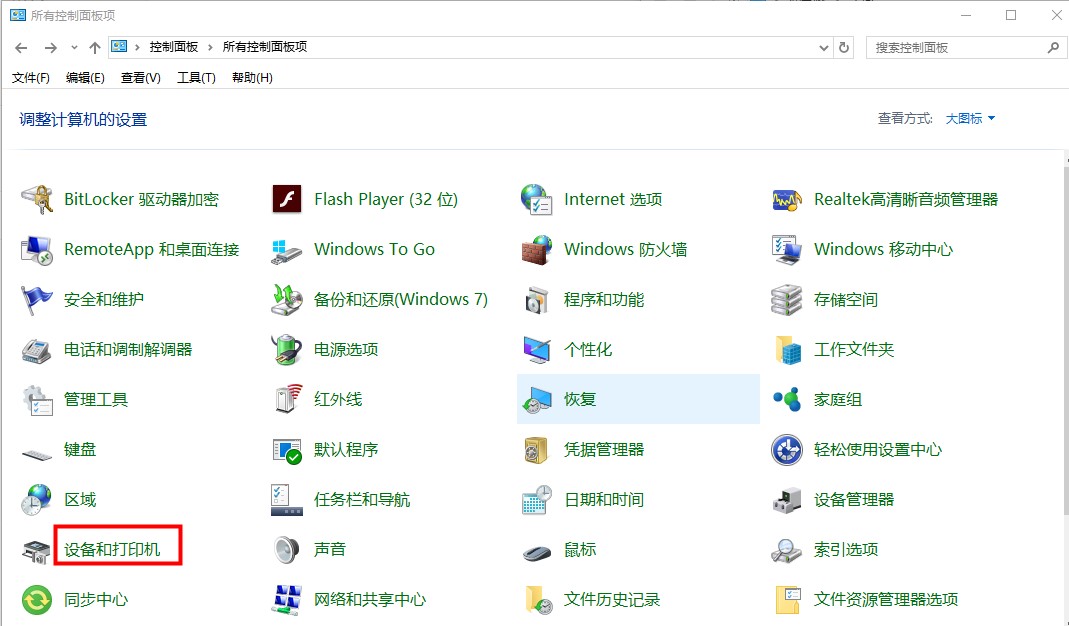Open 键盘 keyboard icon
The image size is (1069, 626).
click(x=37, y=453)
